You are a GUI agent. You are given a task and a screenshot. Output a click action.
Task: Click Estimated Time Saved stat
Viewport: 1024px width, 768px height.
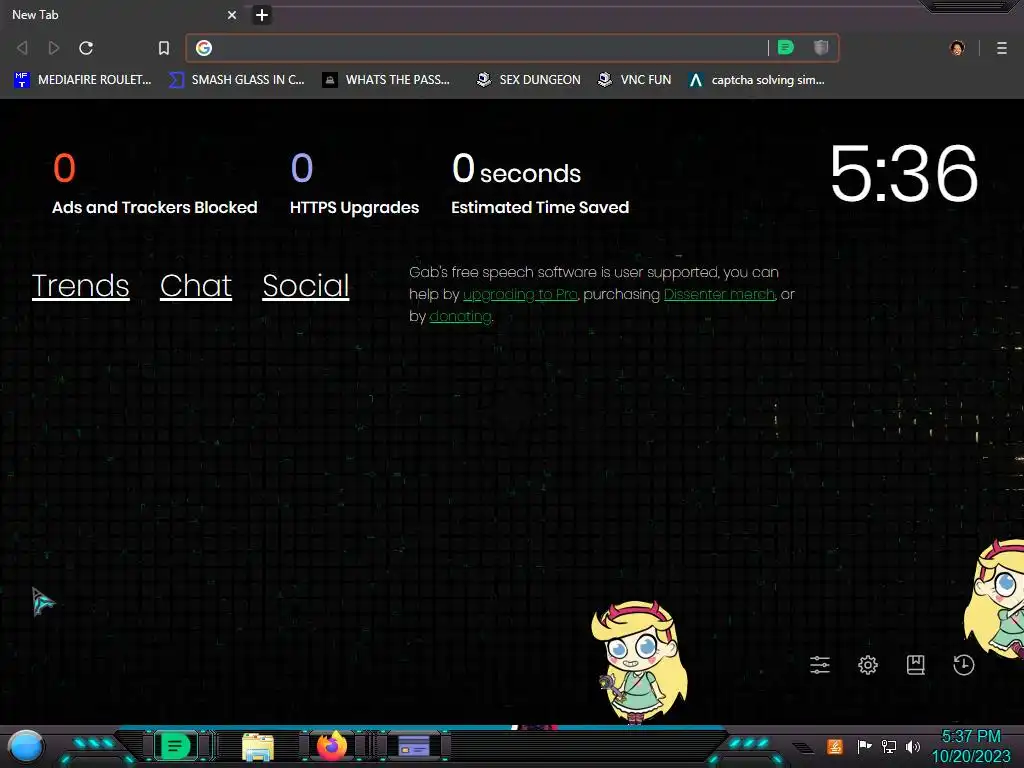tap(540, 183)
